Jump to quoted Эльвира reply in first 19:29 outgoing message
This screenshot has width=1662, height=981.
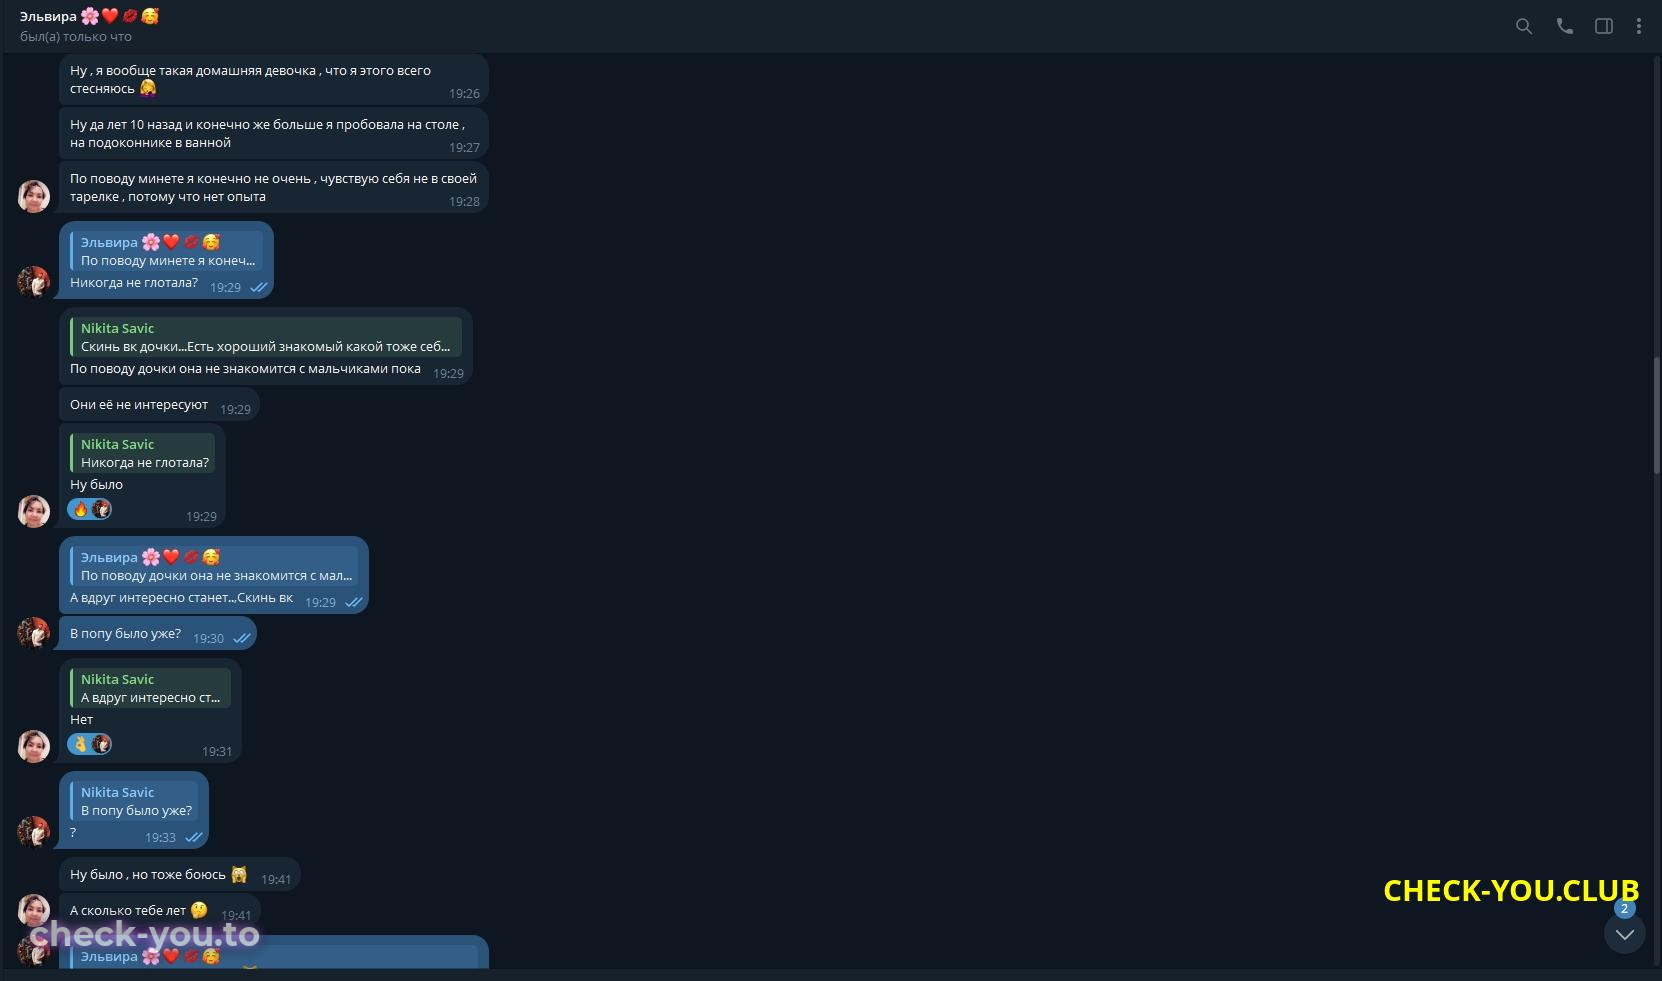166,251
